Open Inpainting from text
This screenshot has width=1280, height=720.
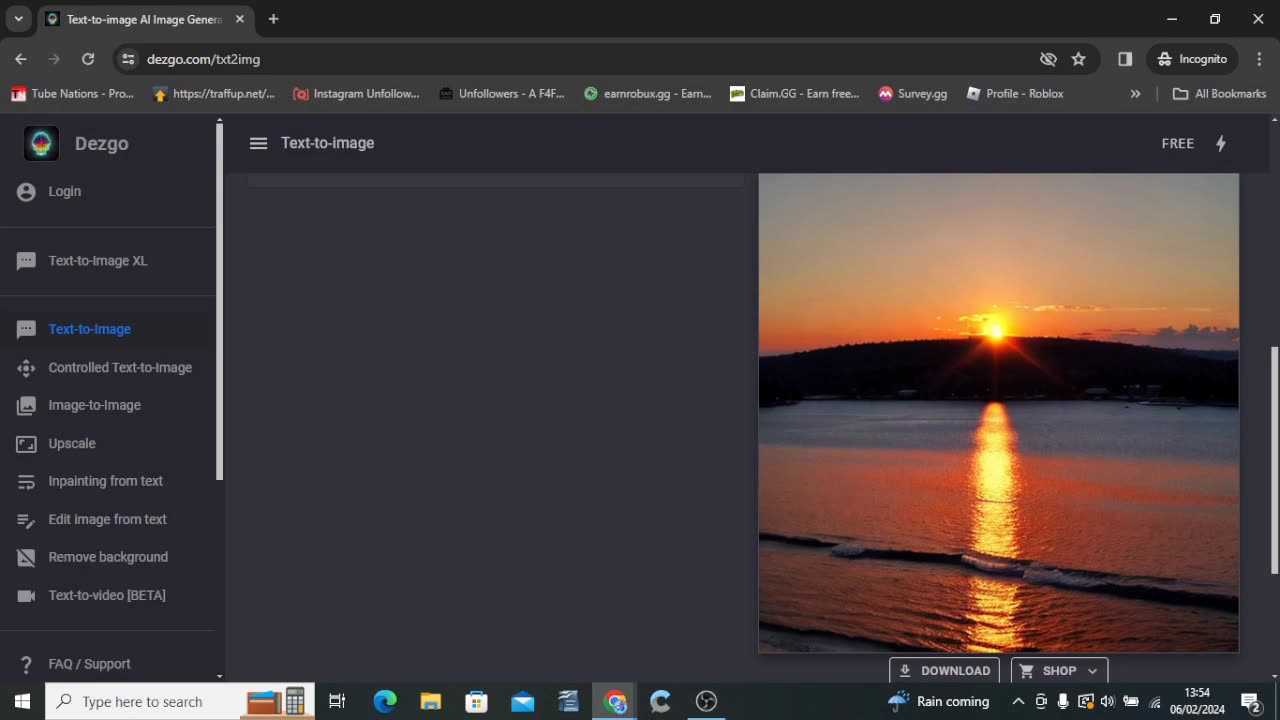click(x=106, y=481)
